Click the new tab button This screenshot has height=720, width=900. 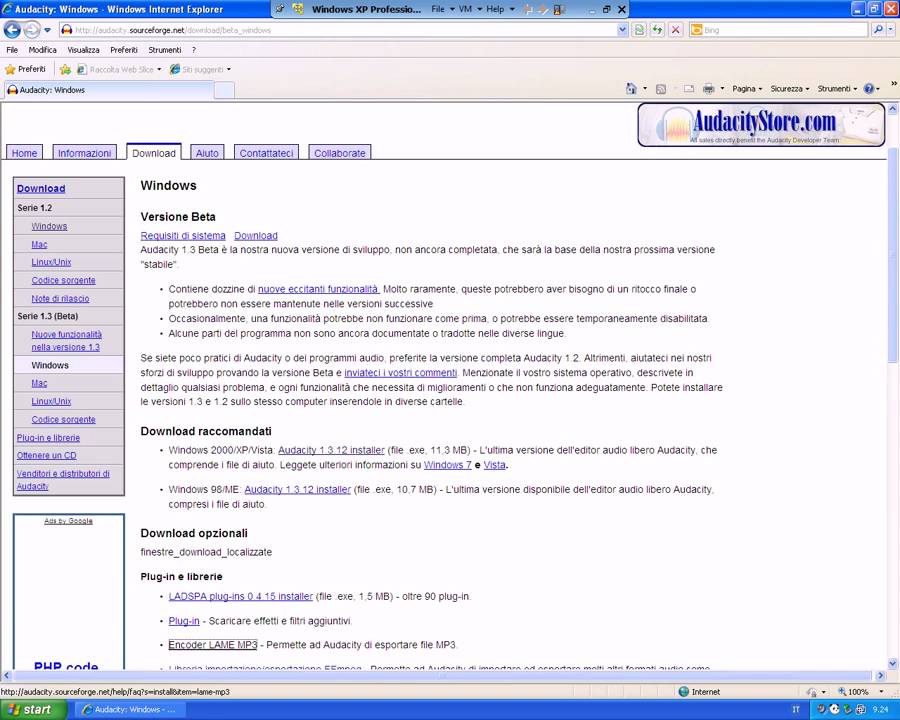tap(224, 90)
